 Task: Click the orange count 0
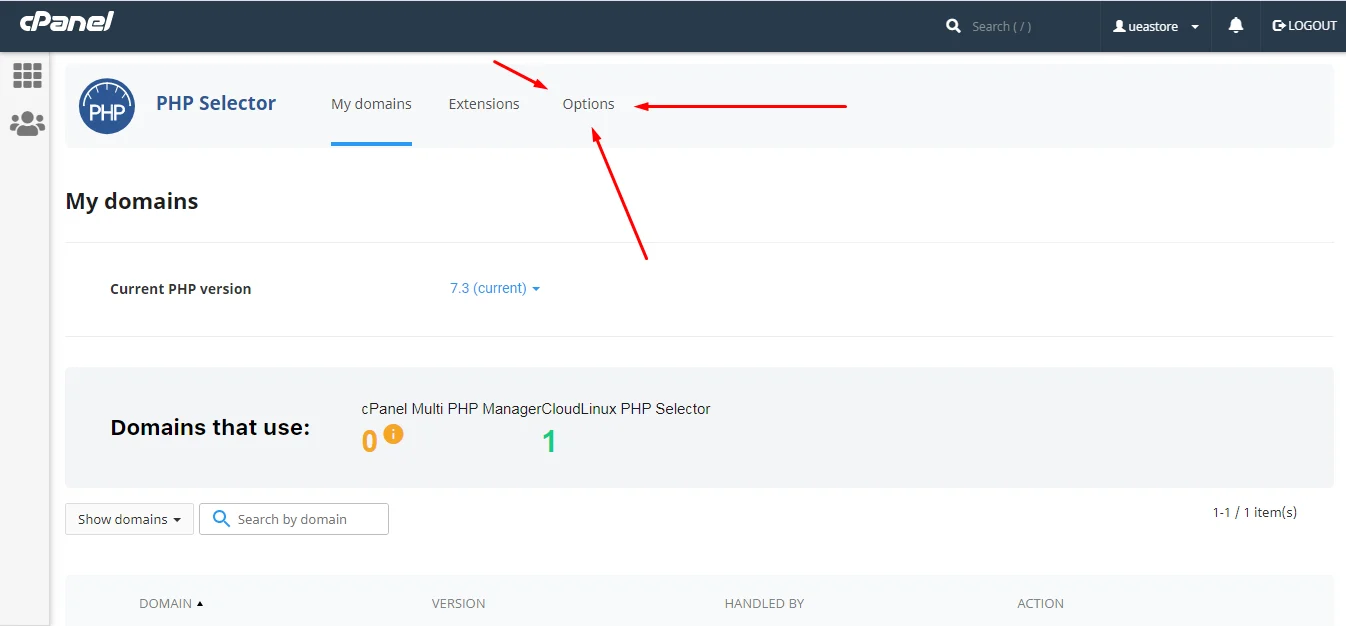click(370, 441)
